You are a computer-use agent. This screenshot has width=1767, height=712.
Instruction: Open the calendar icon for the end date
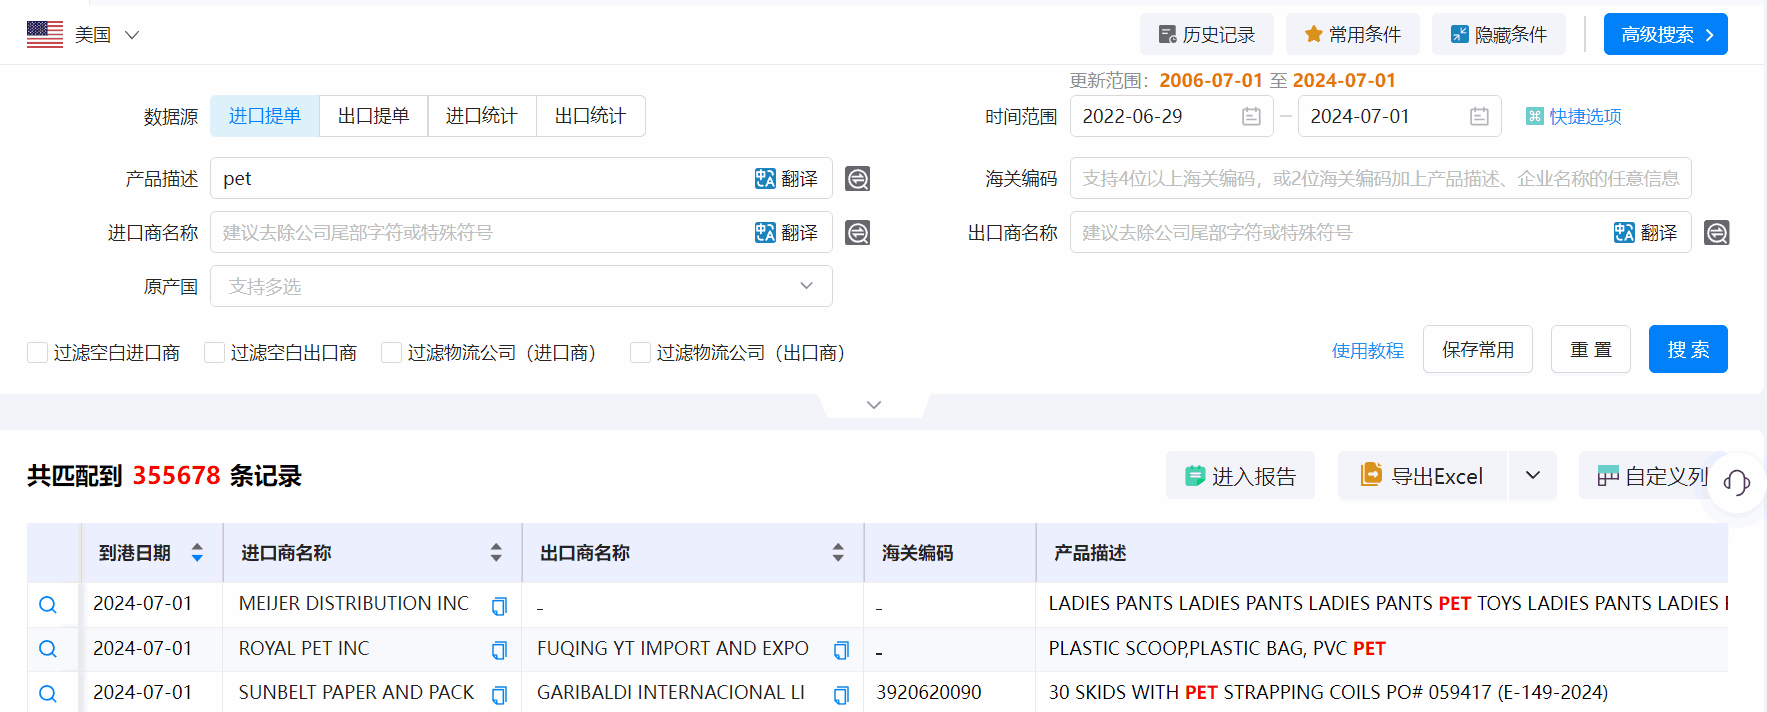[x=1479, y=116]
